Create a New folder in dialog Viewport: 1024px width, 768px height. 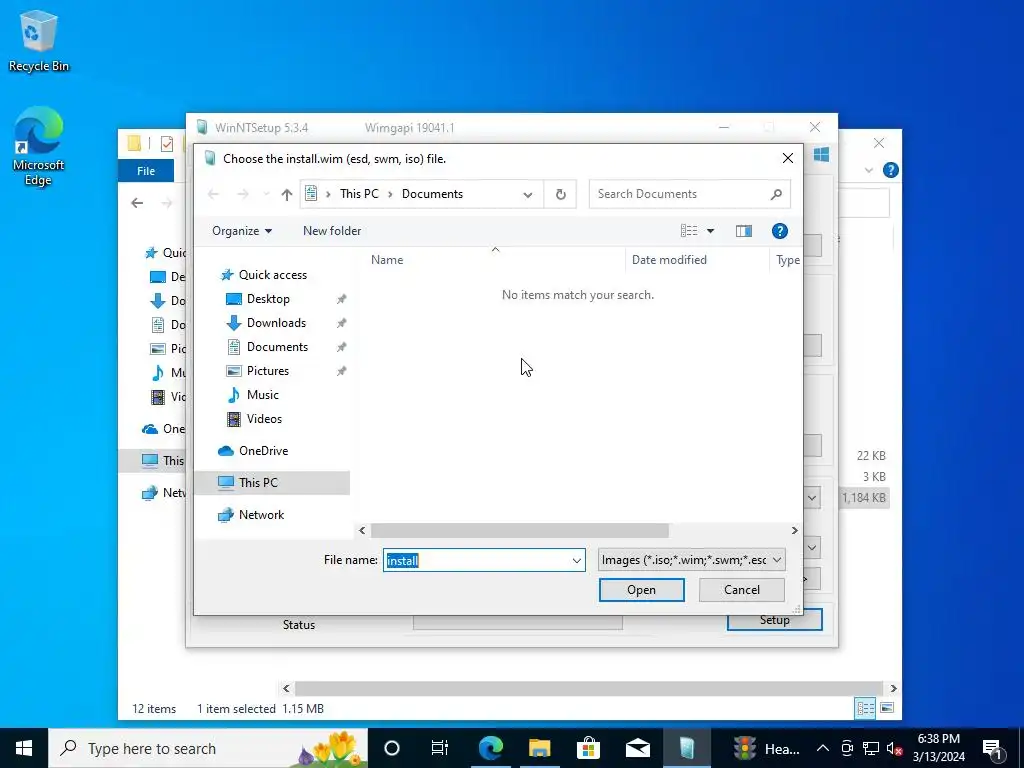(332, 231)
